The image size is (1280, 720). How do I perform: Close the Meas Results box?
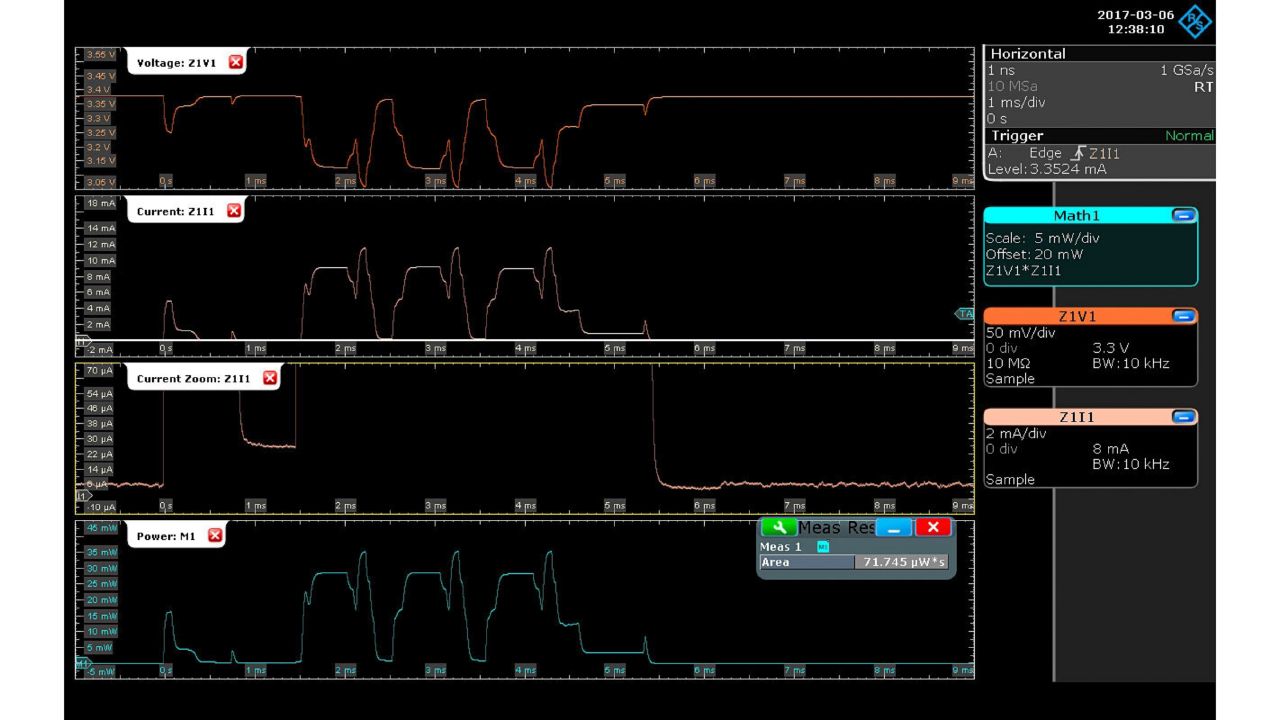[x=933, y=527]
